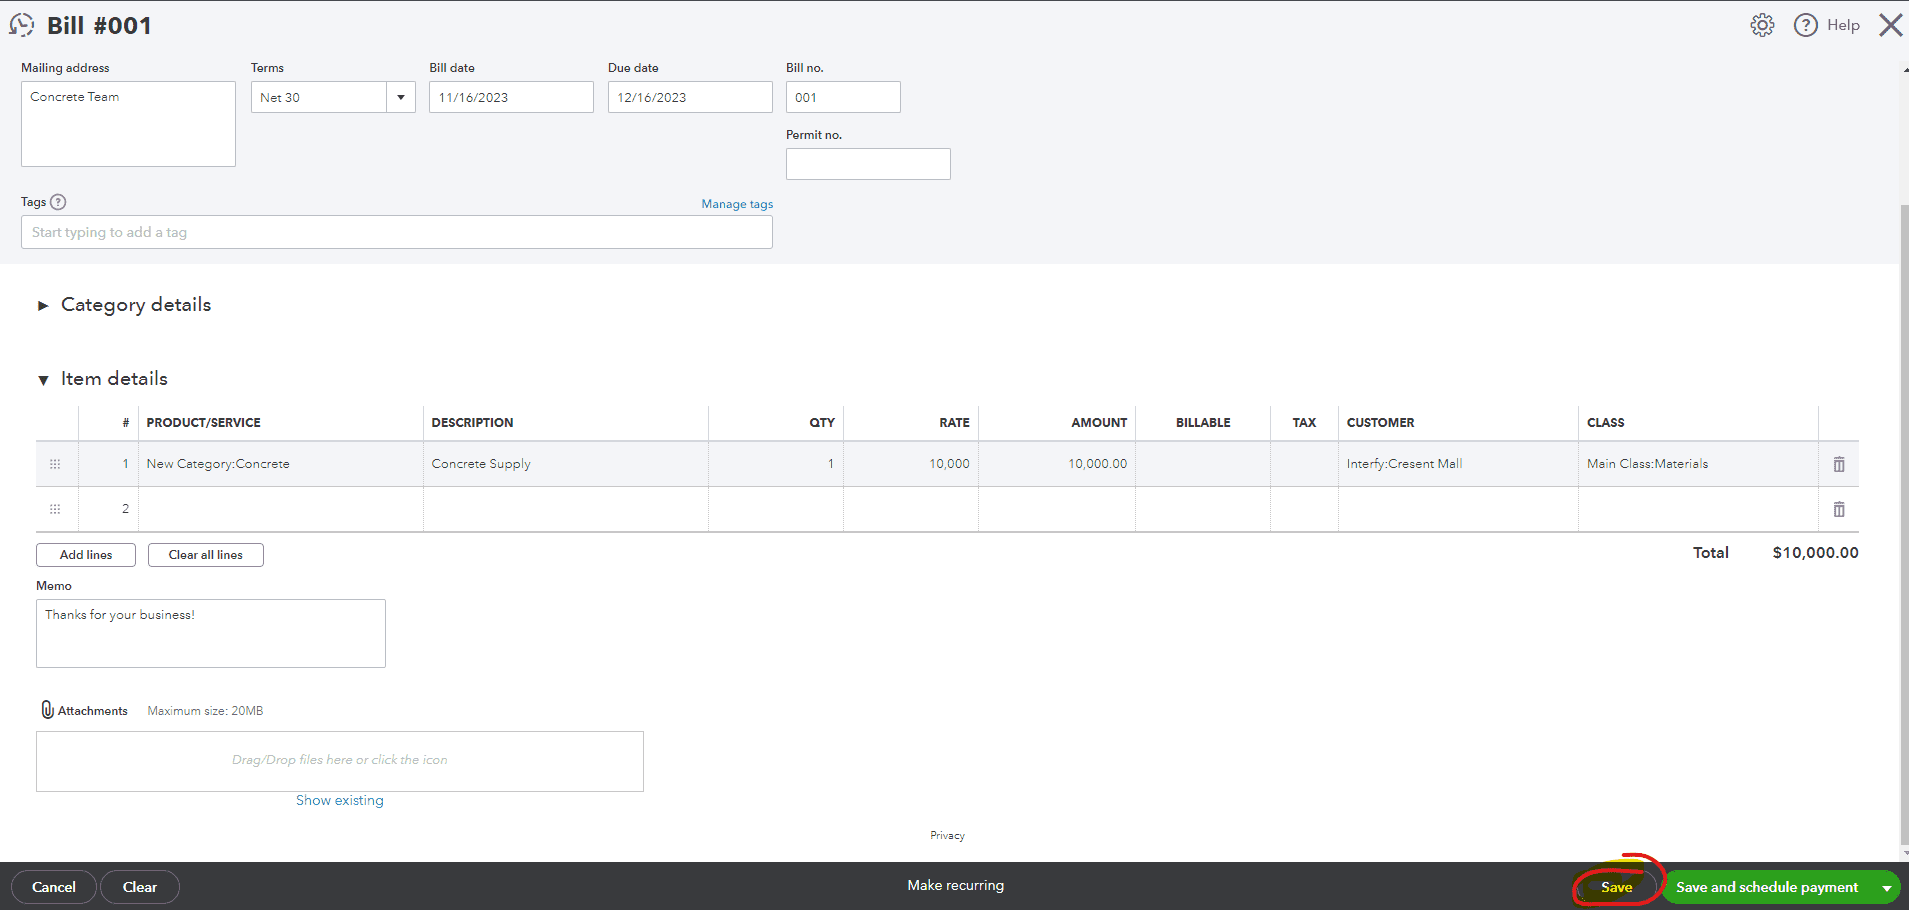Viewport: 1909px width, 911px height.
Task: Click the drag handle on line 2
Action: point(55,509)
